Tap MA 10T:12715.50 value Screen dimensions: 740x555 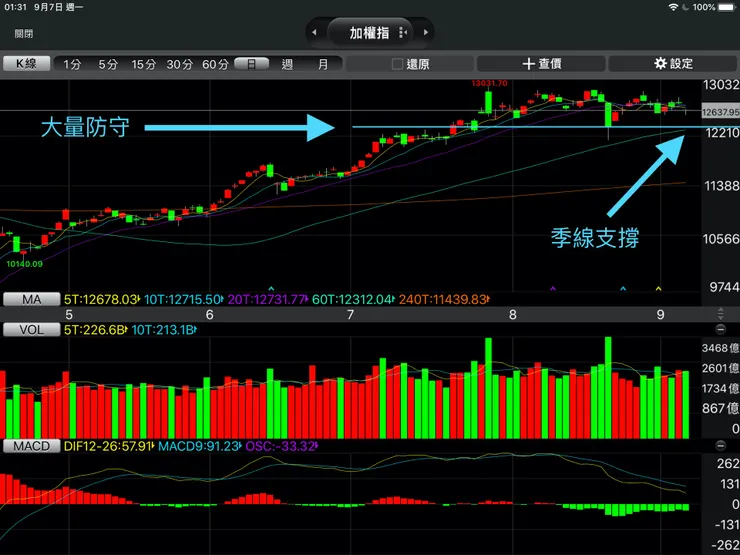coord(184,299)
